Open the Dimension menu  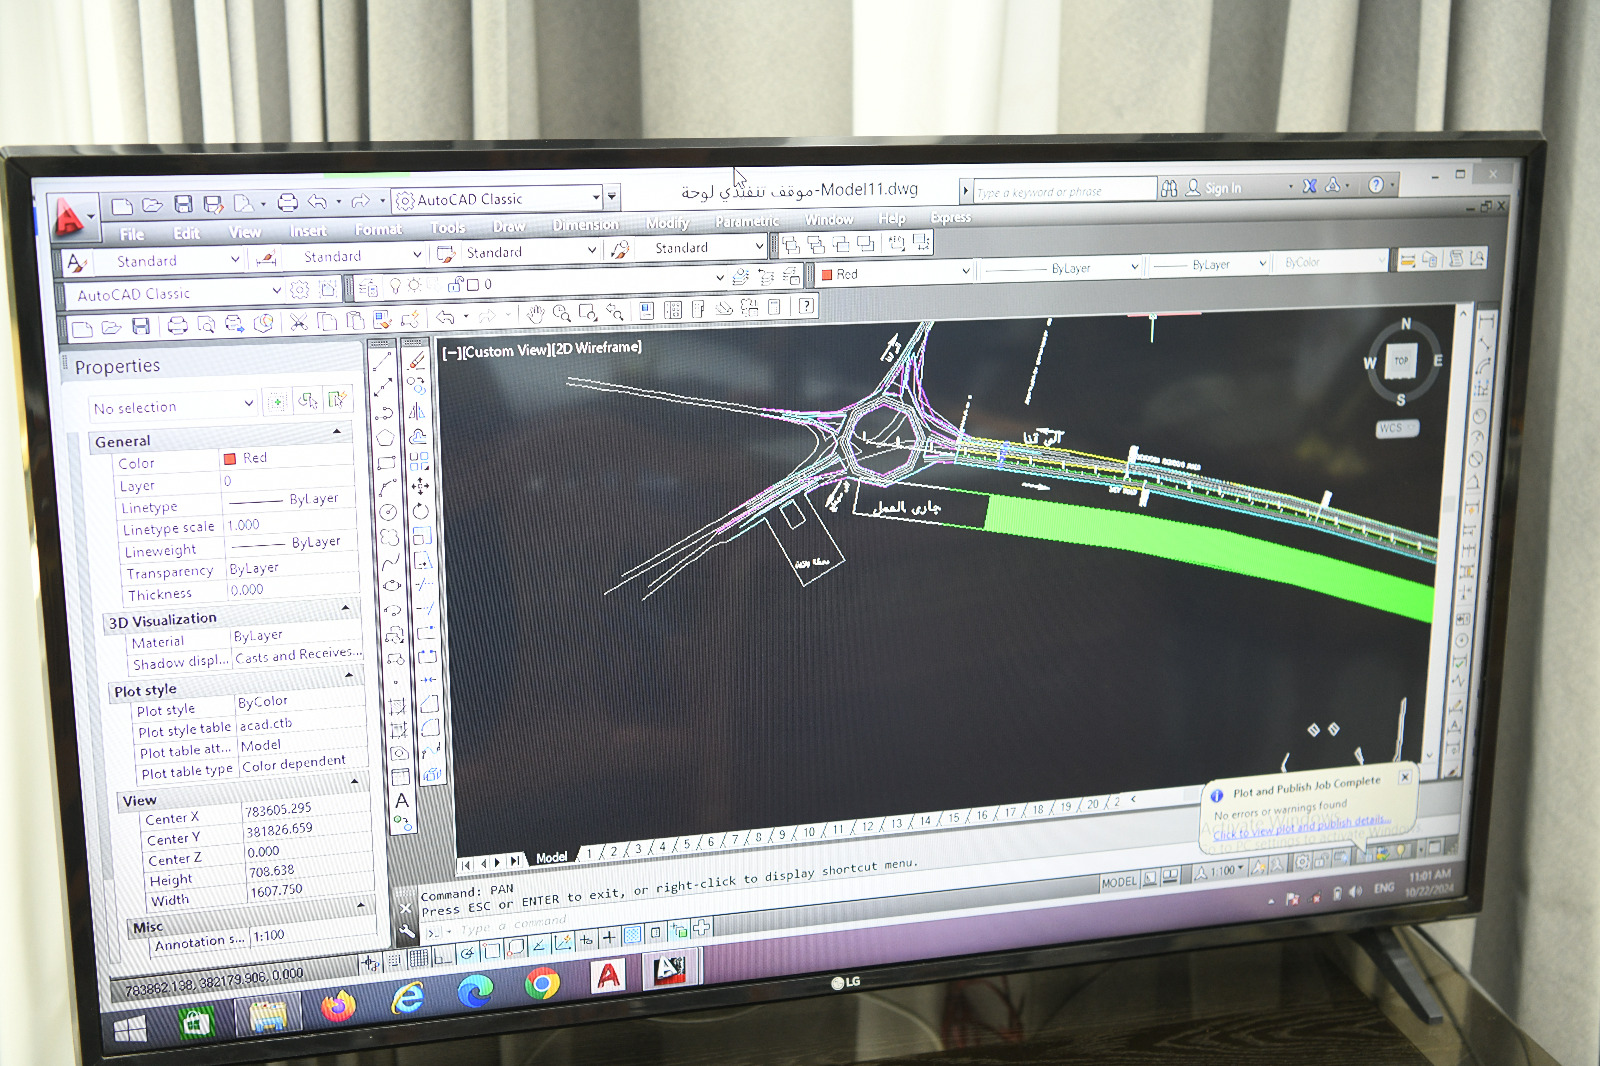coord(585,225)
